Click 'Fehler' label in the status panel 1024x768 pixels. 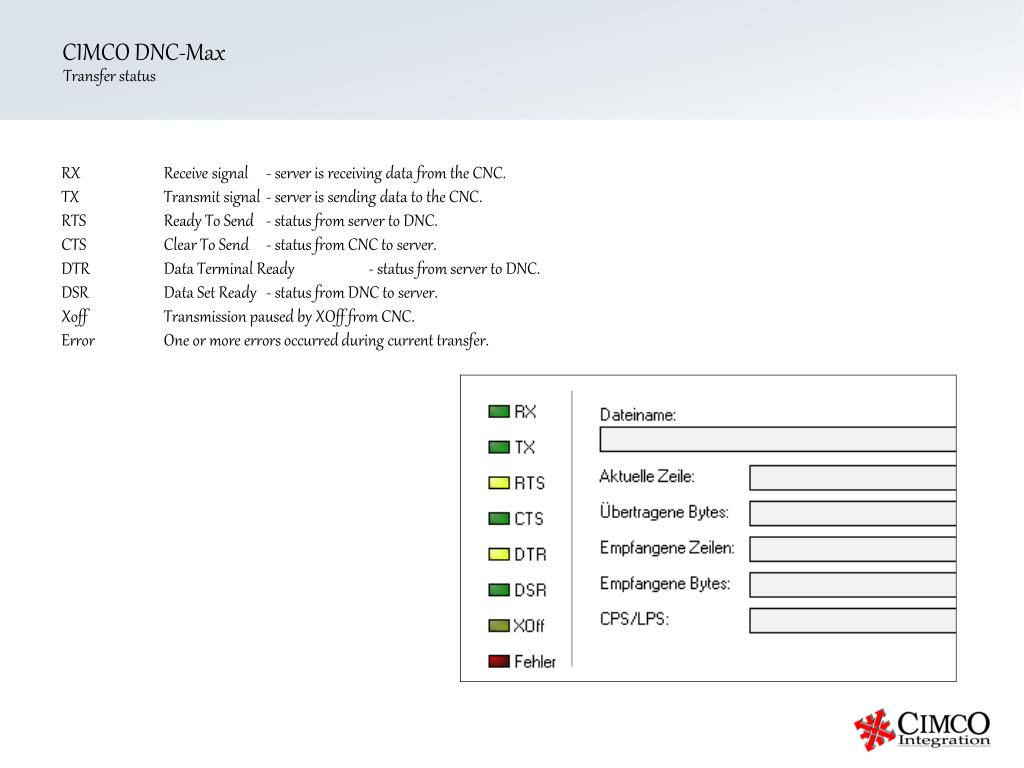tap(535, 662)
